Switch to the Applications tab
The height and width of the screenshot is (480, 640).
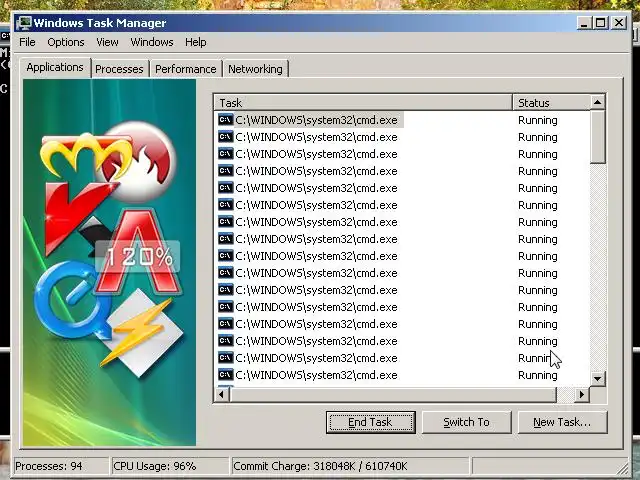click(x=55, y=67)
